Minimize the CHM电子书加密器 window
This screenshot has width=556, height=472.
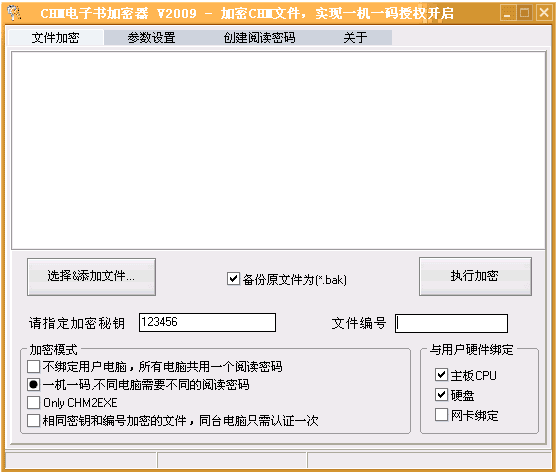(508, 13)
